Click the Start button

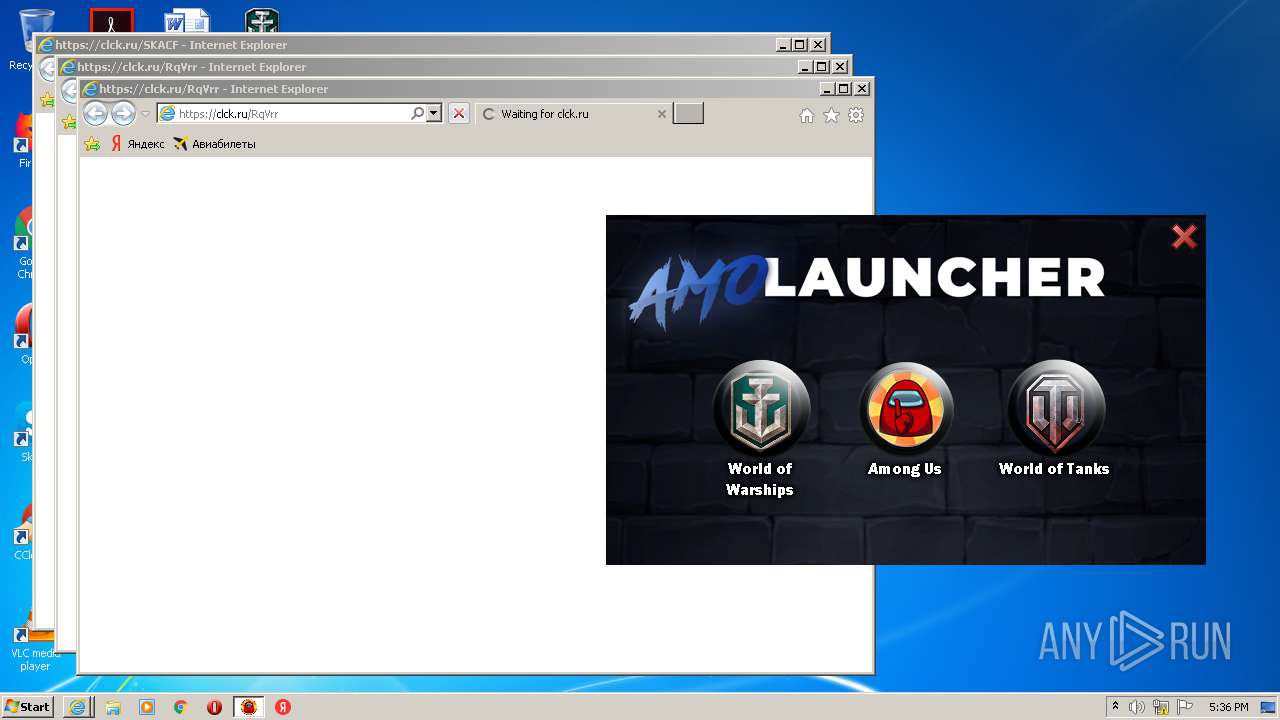tap(28, 707)
